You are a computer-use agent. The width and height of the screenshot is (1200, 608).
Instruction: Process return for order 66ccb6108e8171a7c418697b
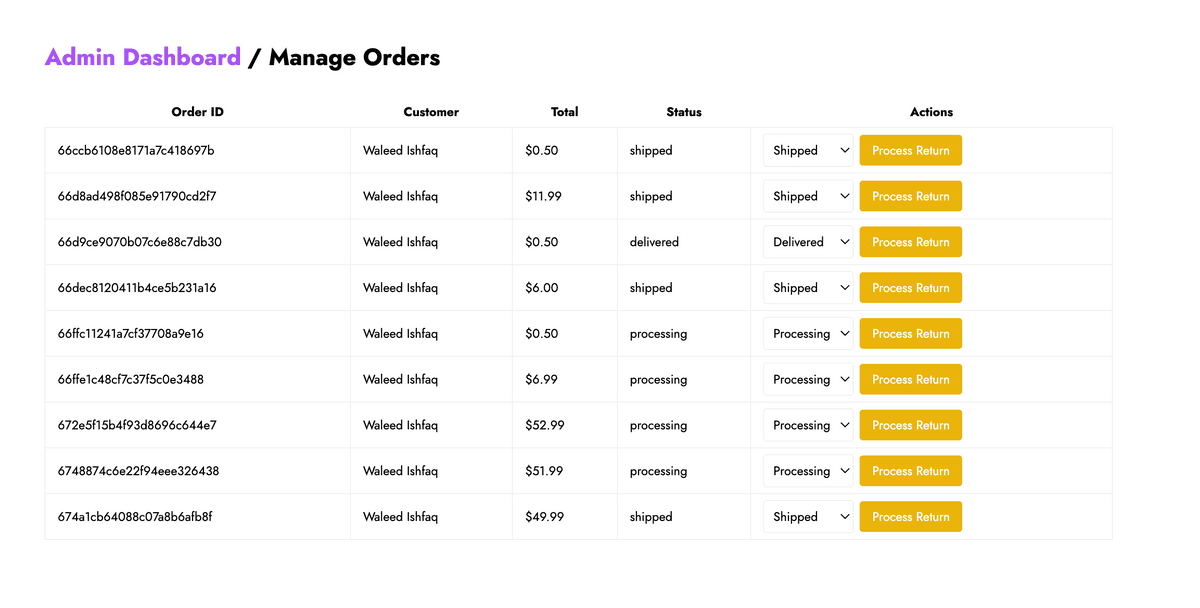click(x=910, y=151)
